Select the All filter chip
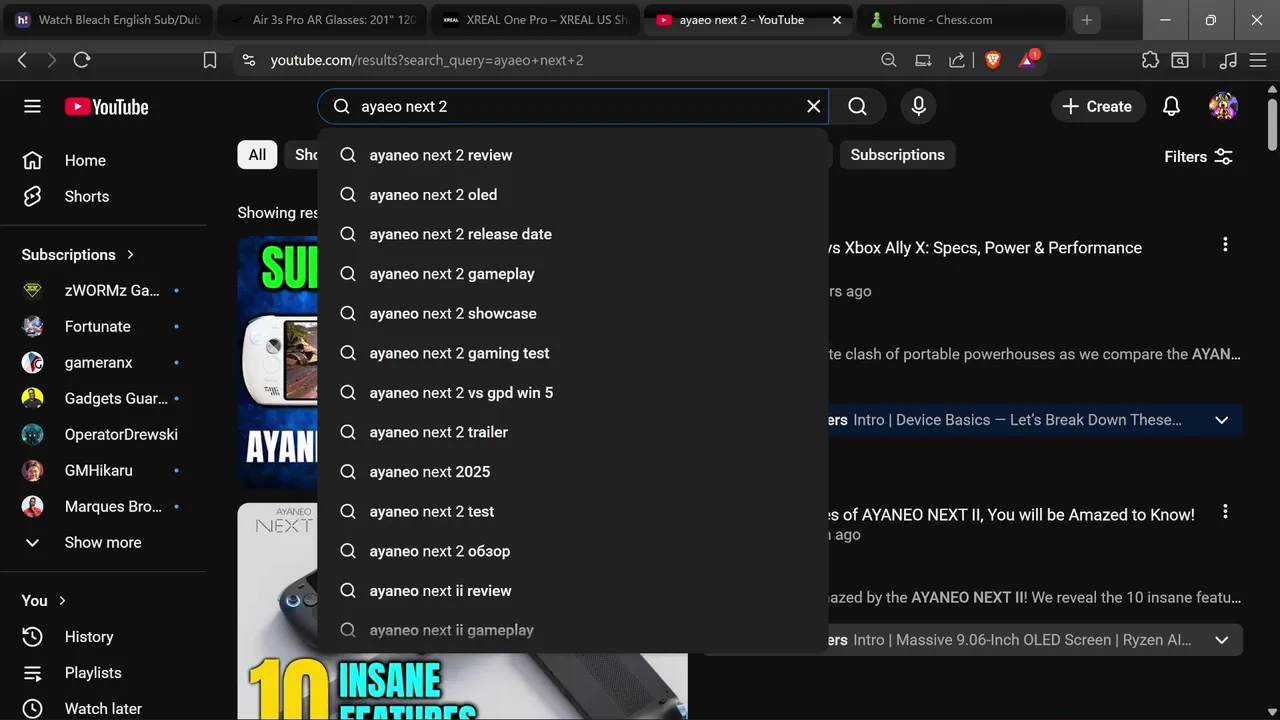The width and height of the screenshot is (1280, 720). (257, 154)
